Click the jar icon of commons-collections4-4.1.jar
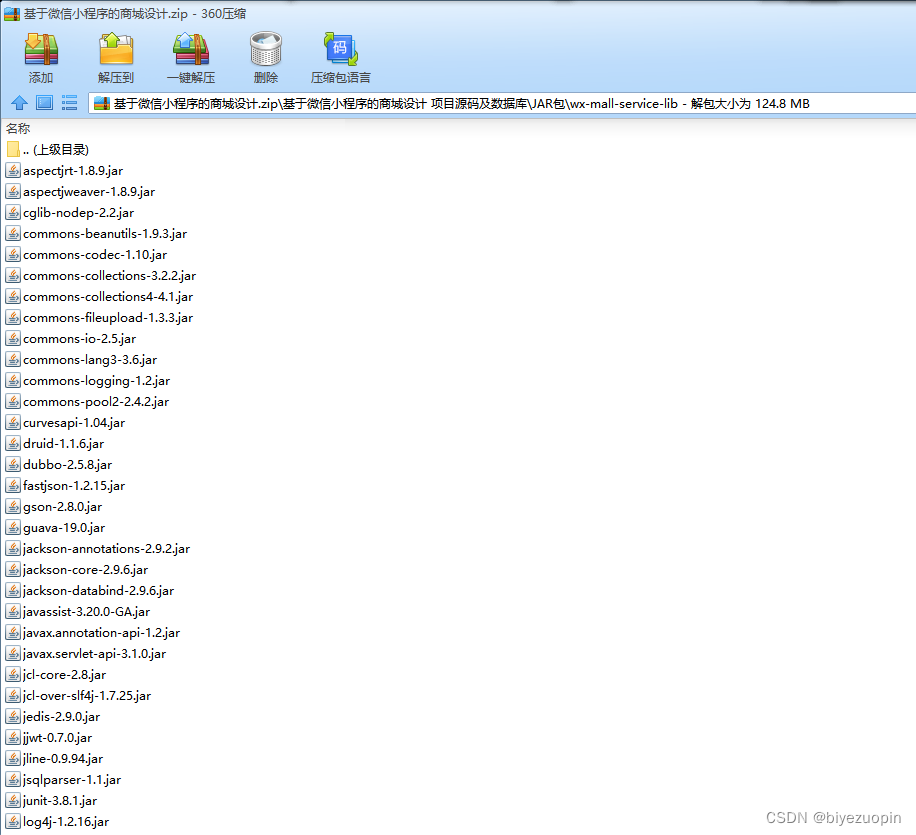Screen dimensions: 916x835 [13, 297]
